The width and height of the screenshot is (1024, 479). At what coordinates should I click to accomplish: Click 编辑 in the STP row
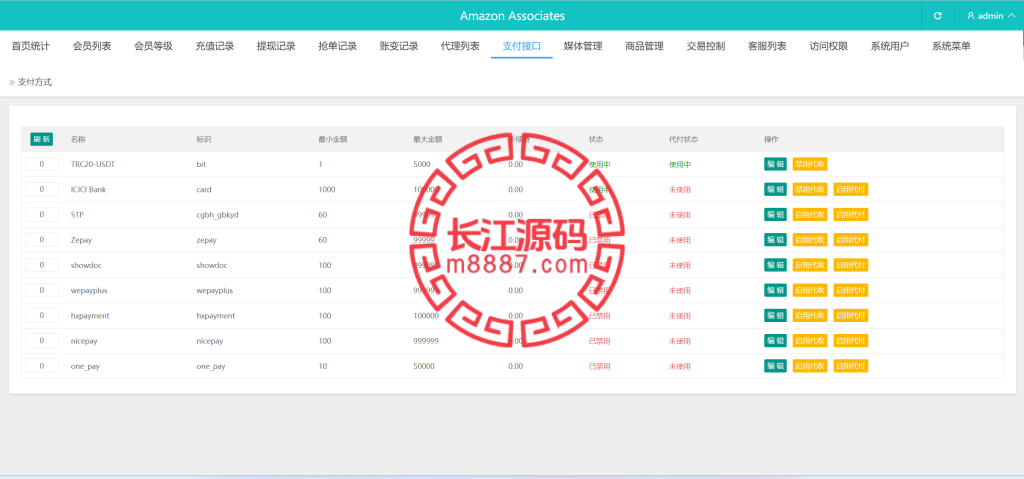[x=775, y=214]
